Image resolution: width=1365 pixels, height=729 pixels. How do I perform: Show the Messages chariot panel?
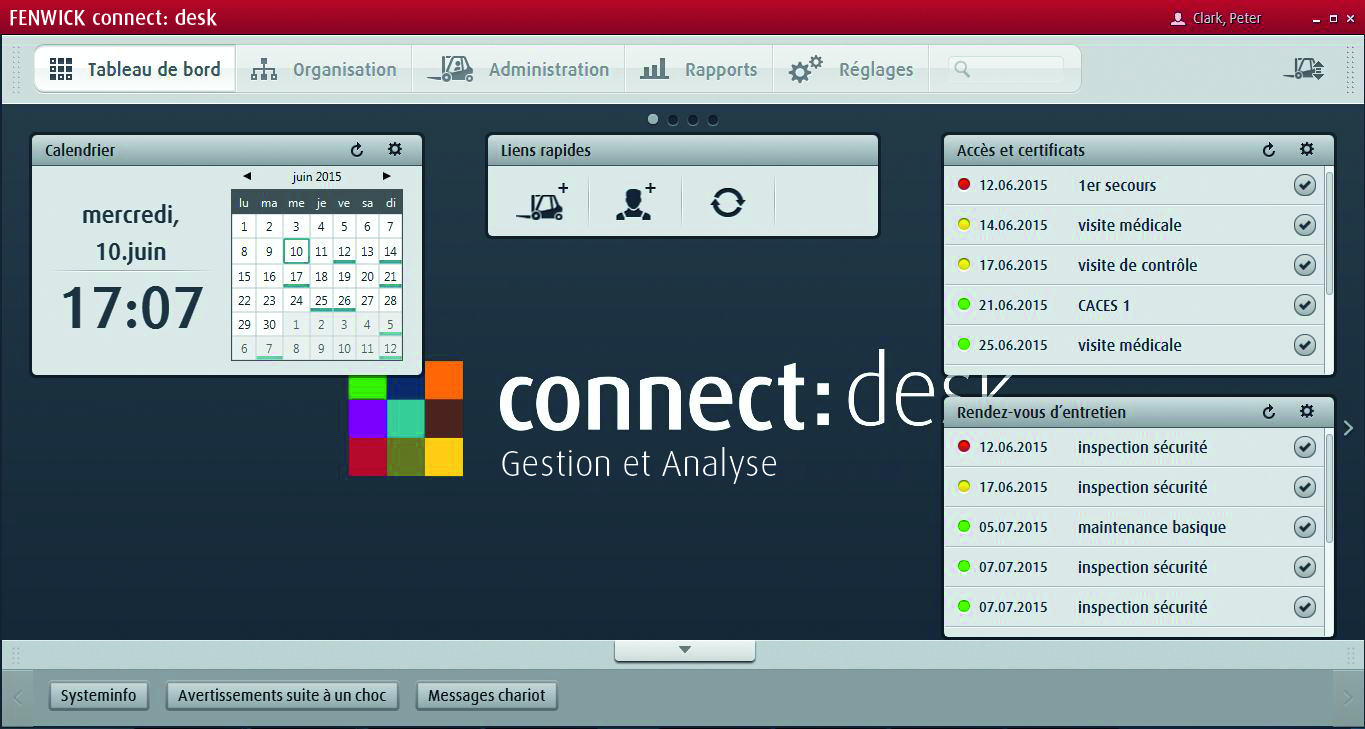486,695
